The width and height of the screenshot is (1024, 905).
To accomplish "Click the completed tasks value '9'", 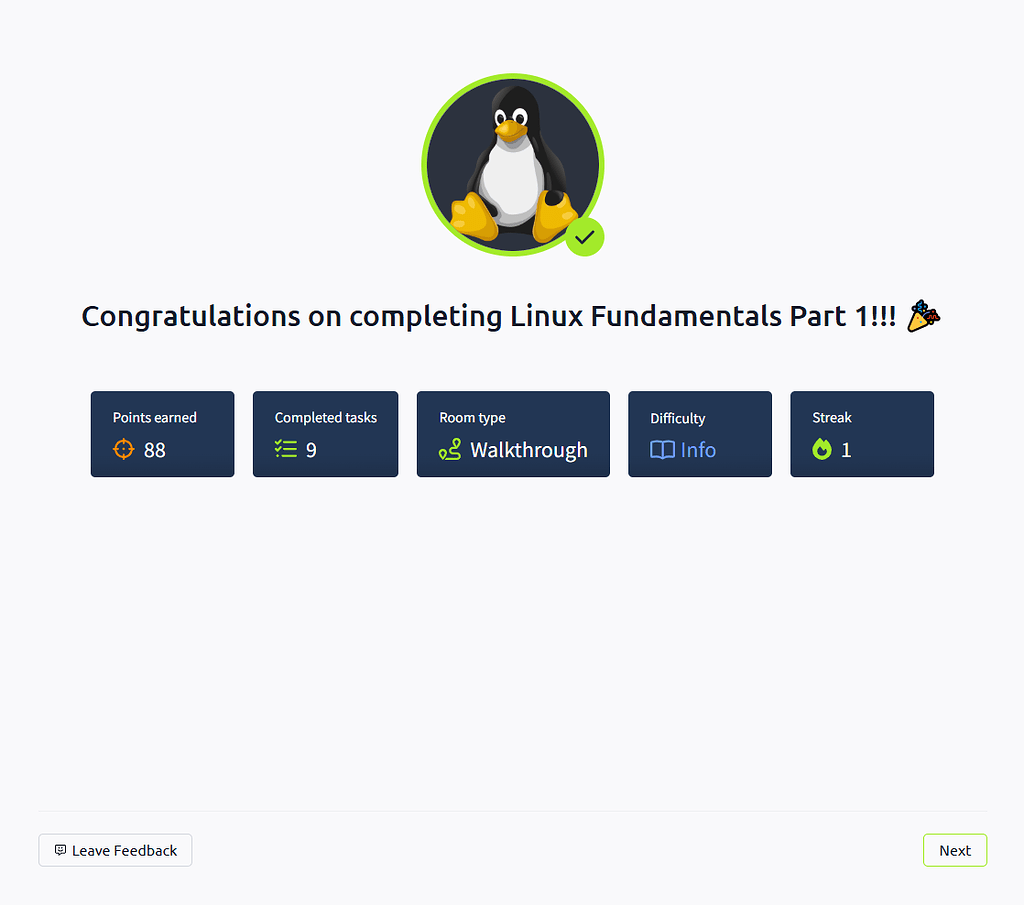I will (312, 450).
